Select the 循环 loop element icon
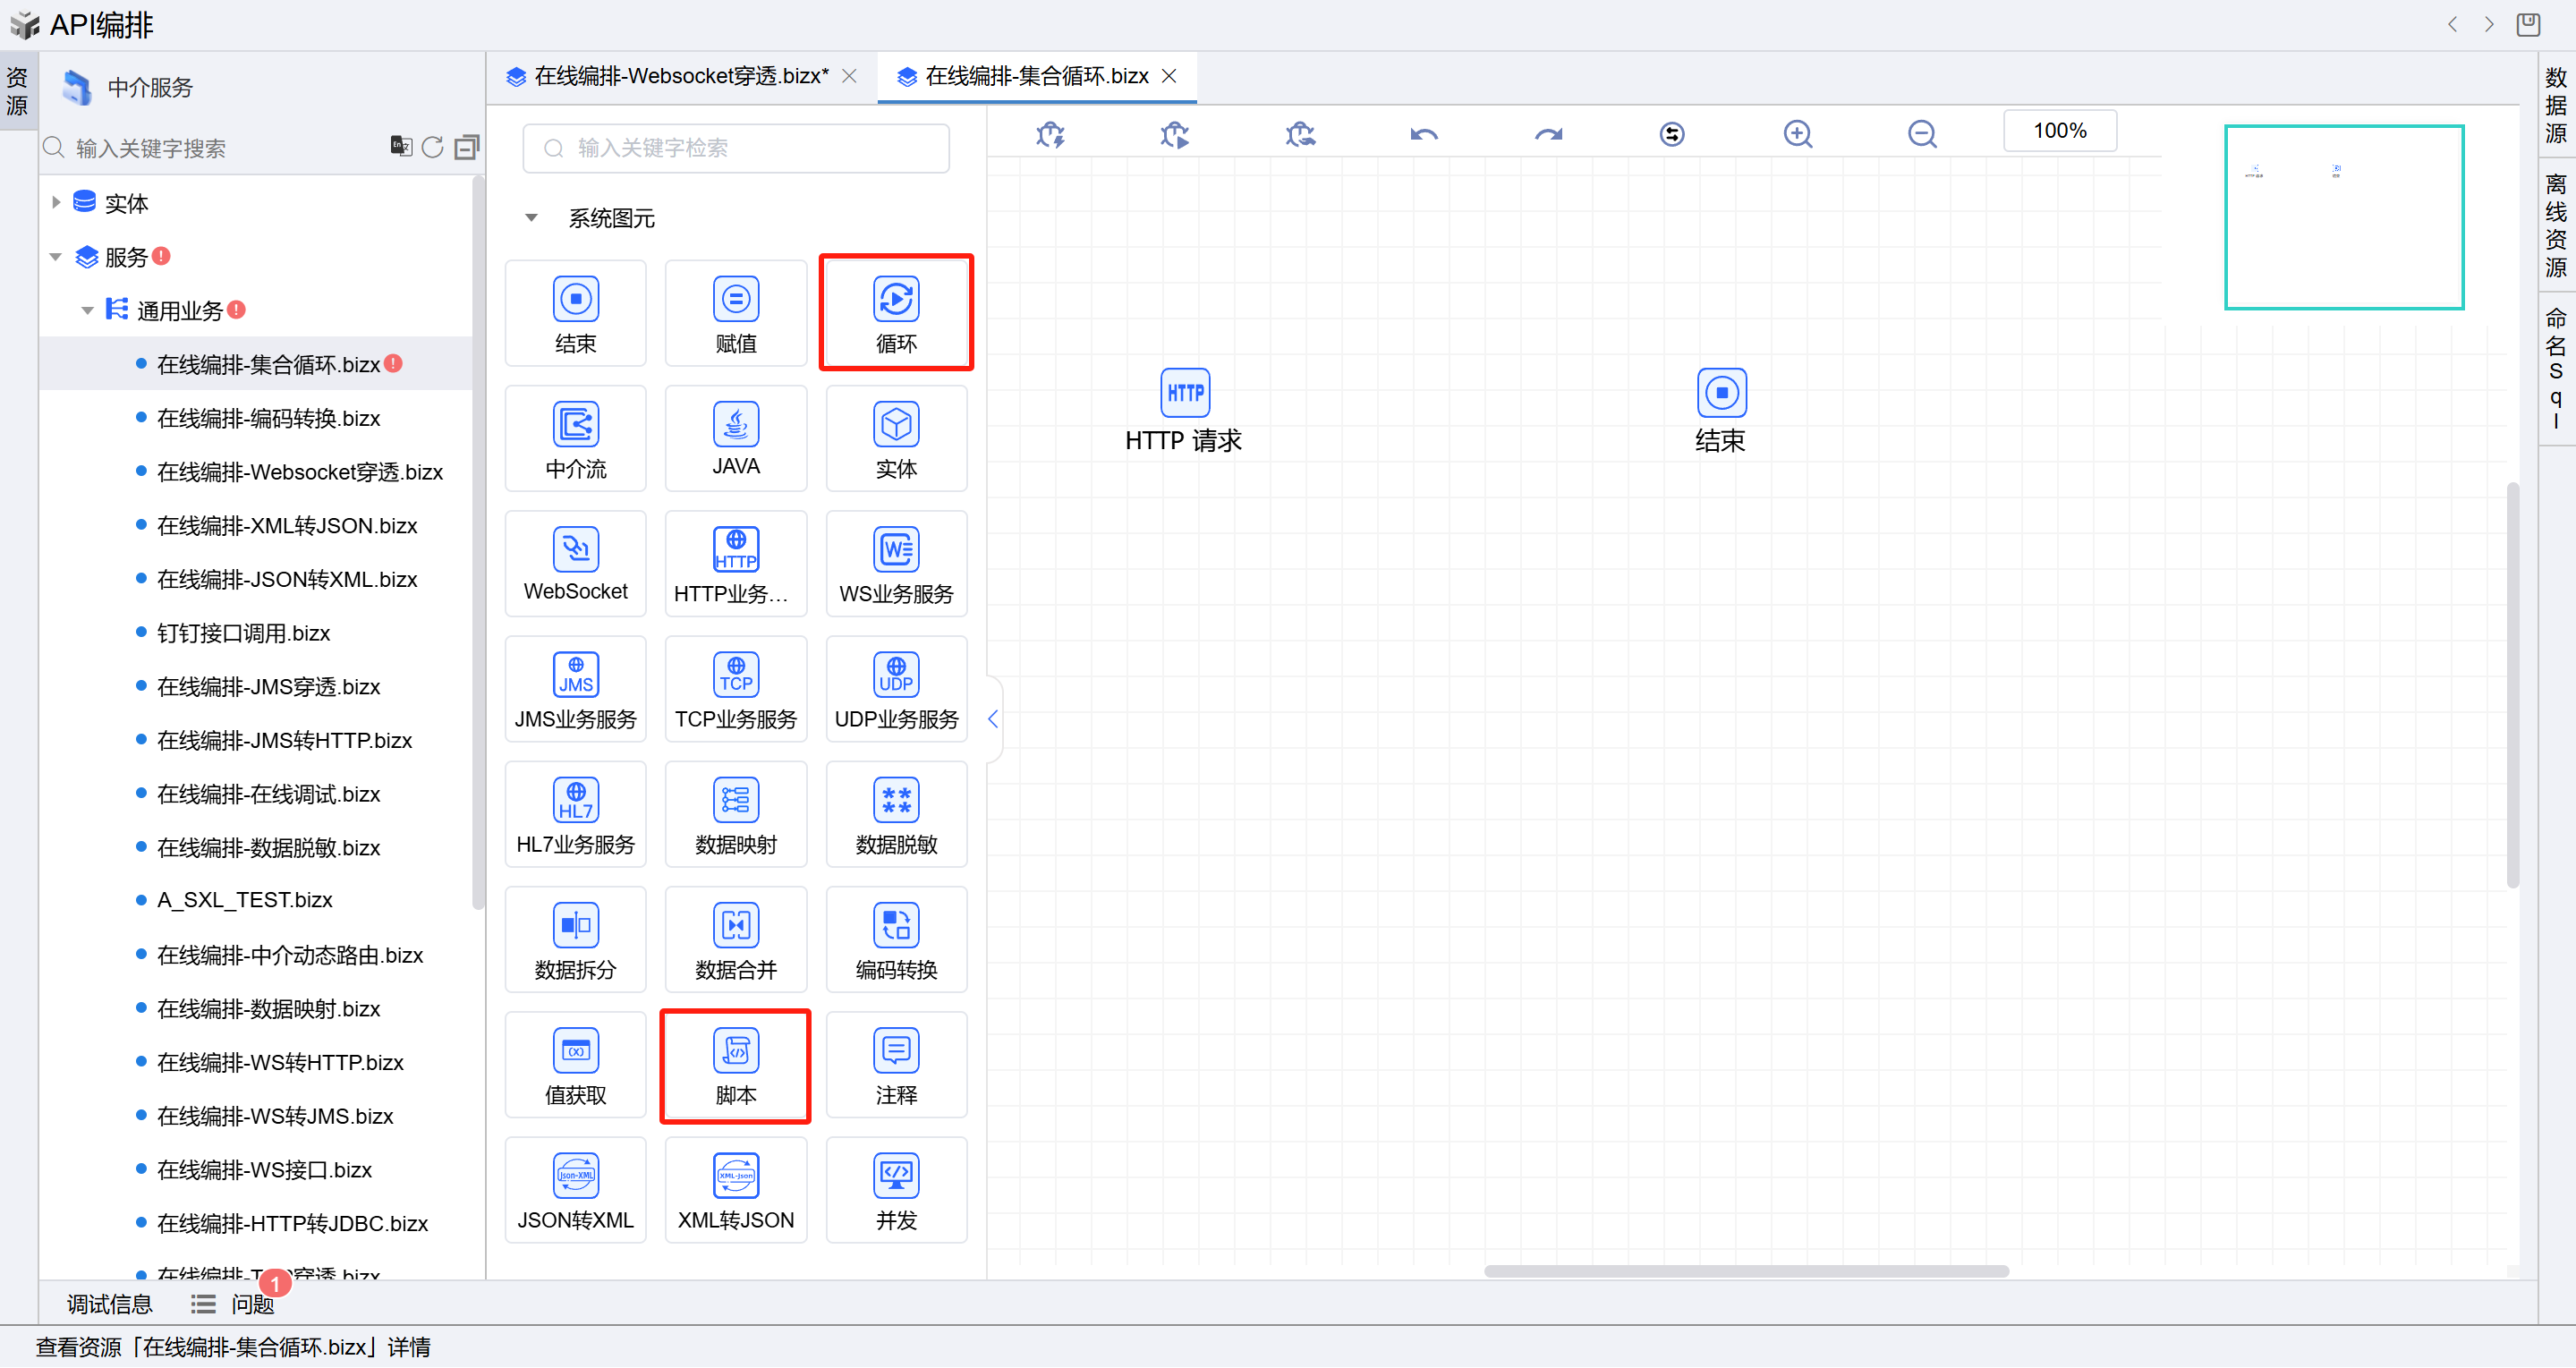2576x1368 pixels. click(x=895, y=300)
